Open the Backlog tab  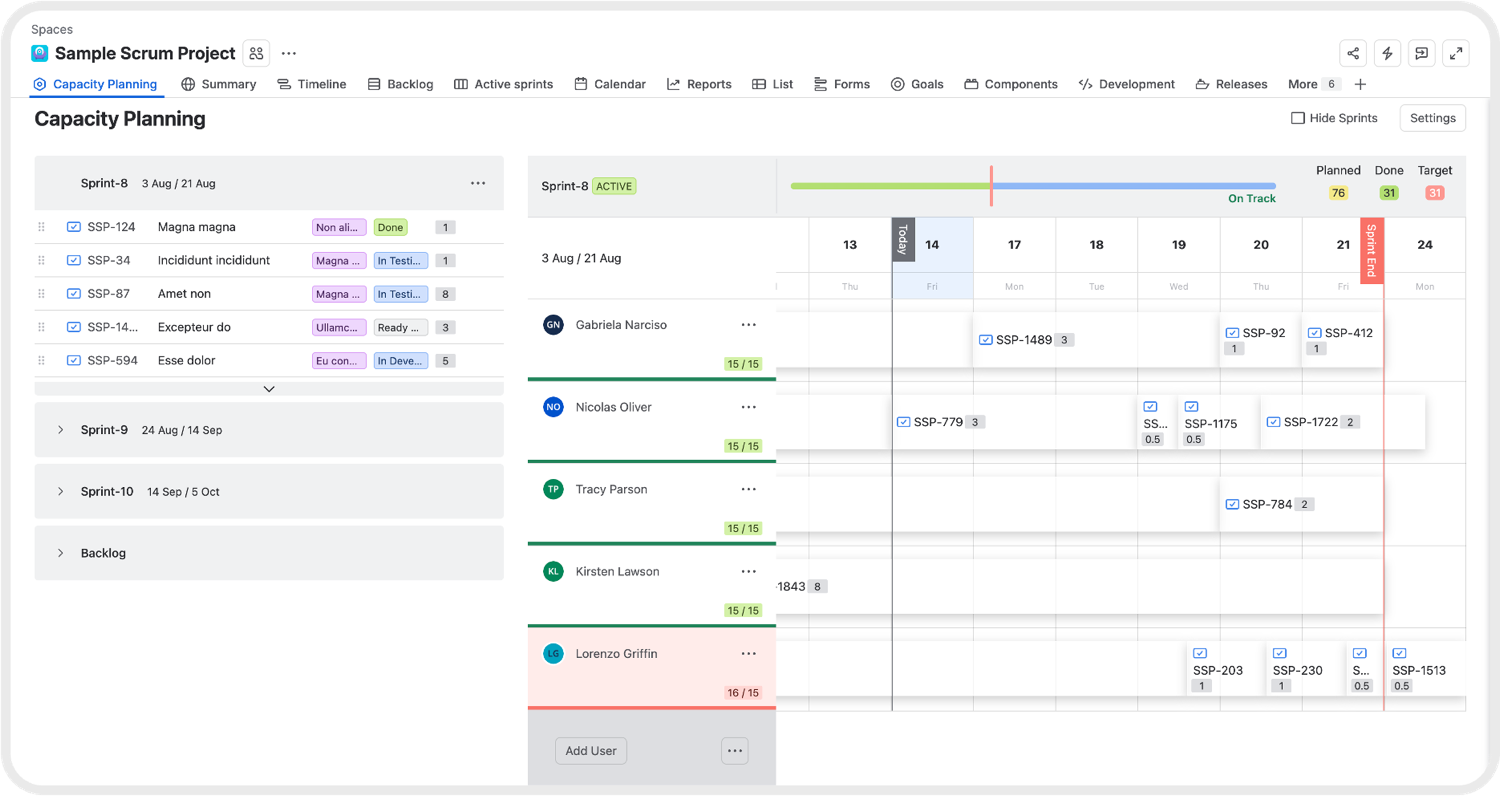[x=400, y=84]
